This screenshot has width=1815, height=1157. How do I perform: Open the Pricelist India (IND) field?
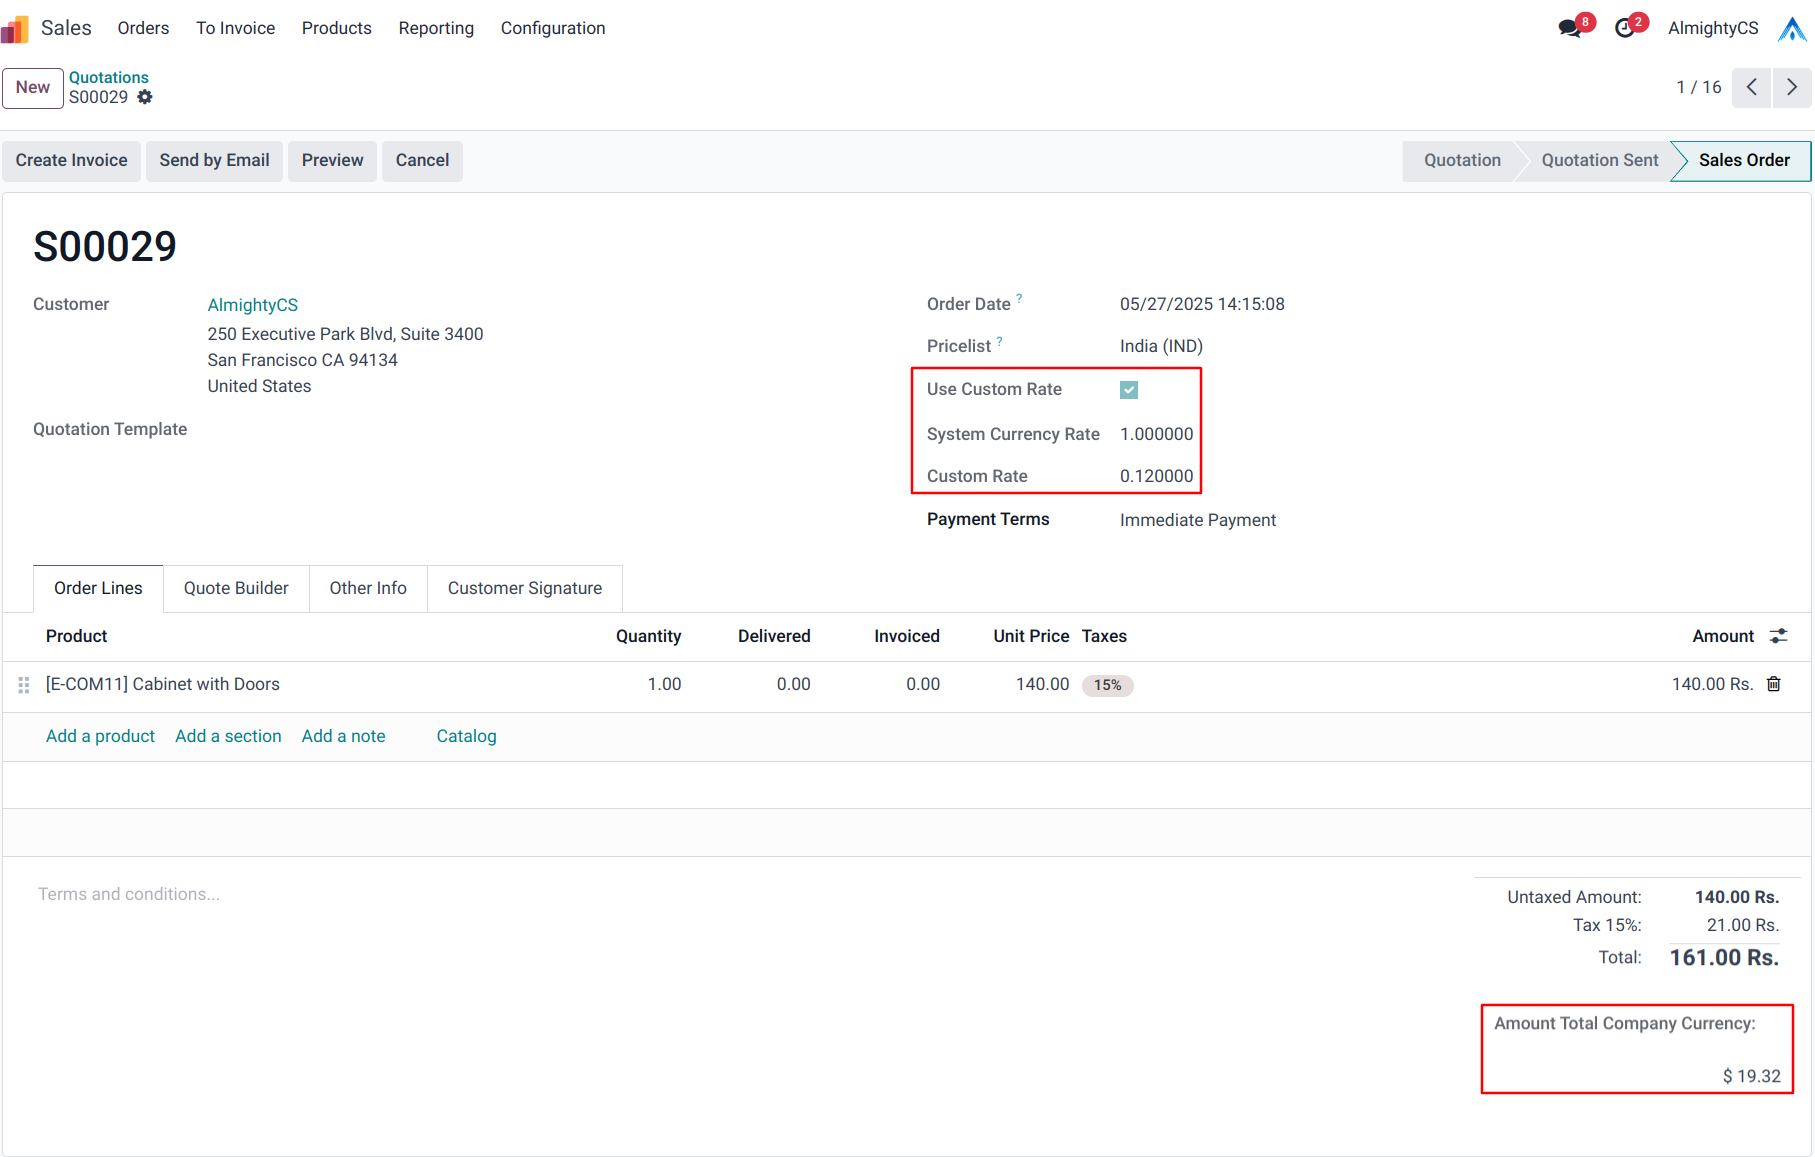1161,346
